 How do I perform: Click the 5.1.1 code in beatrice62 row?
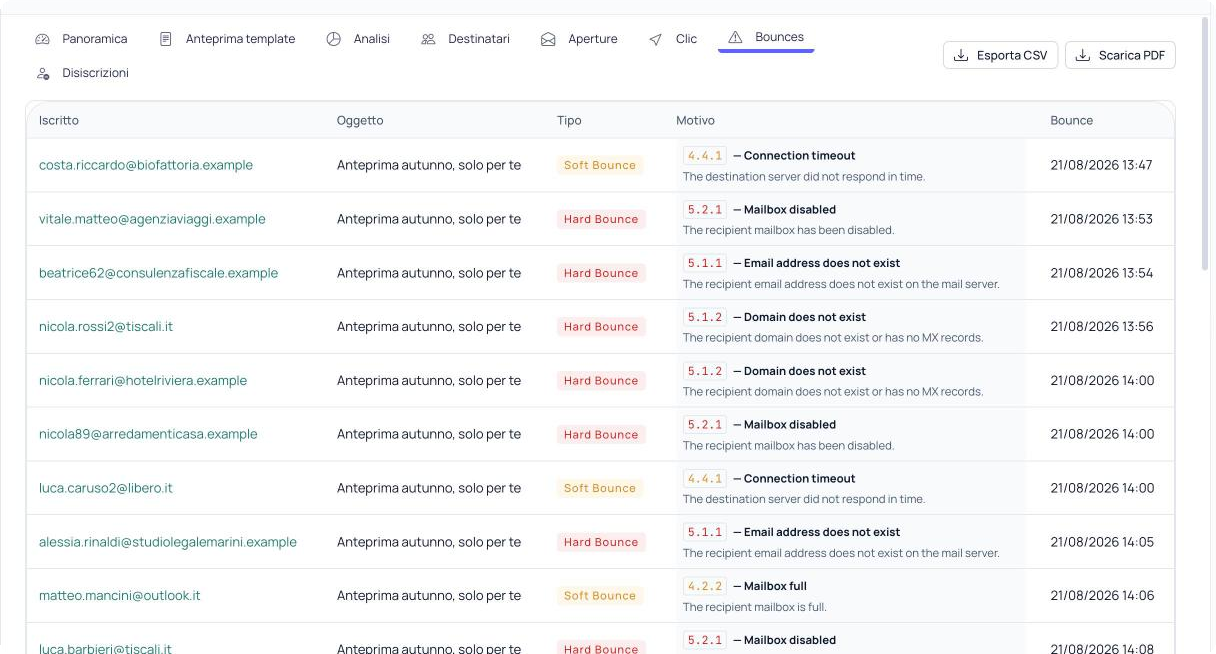(705, 263)
